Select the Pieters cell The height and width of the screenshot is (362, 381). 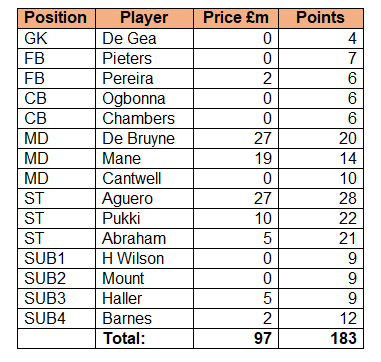[x=144, y=58]
